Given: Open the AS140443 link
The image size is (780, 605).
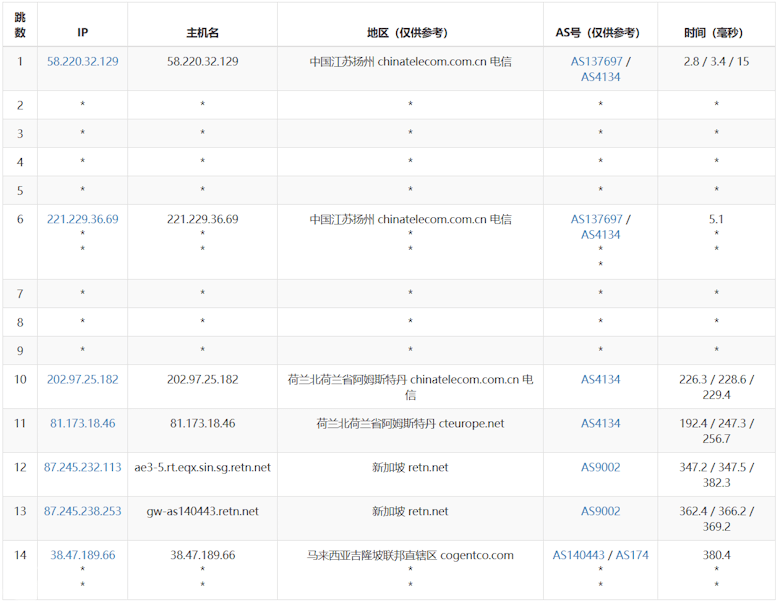Looking at the screenshot, I should pos(579,554).
